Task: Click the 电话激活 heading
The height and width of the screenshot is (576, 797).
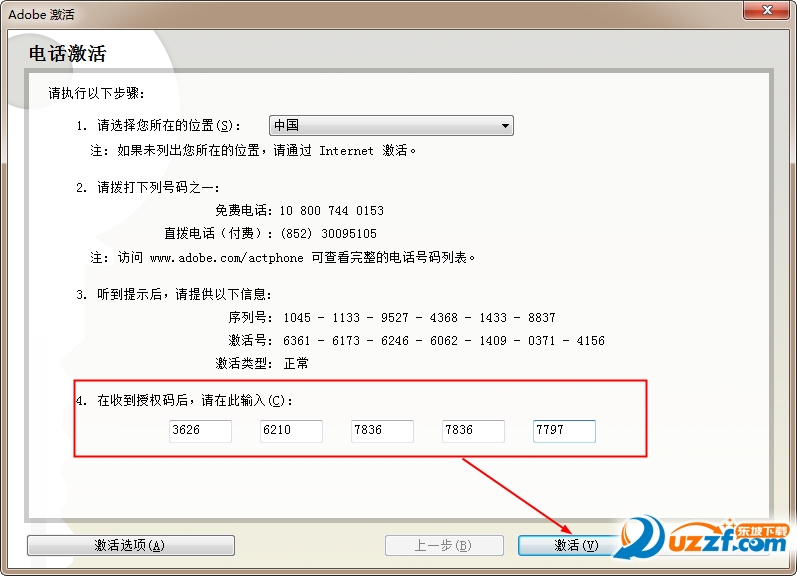Action: (x=67, y=53)
